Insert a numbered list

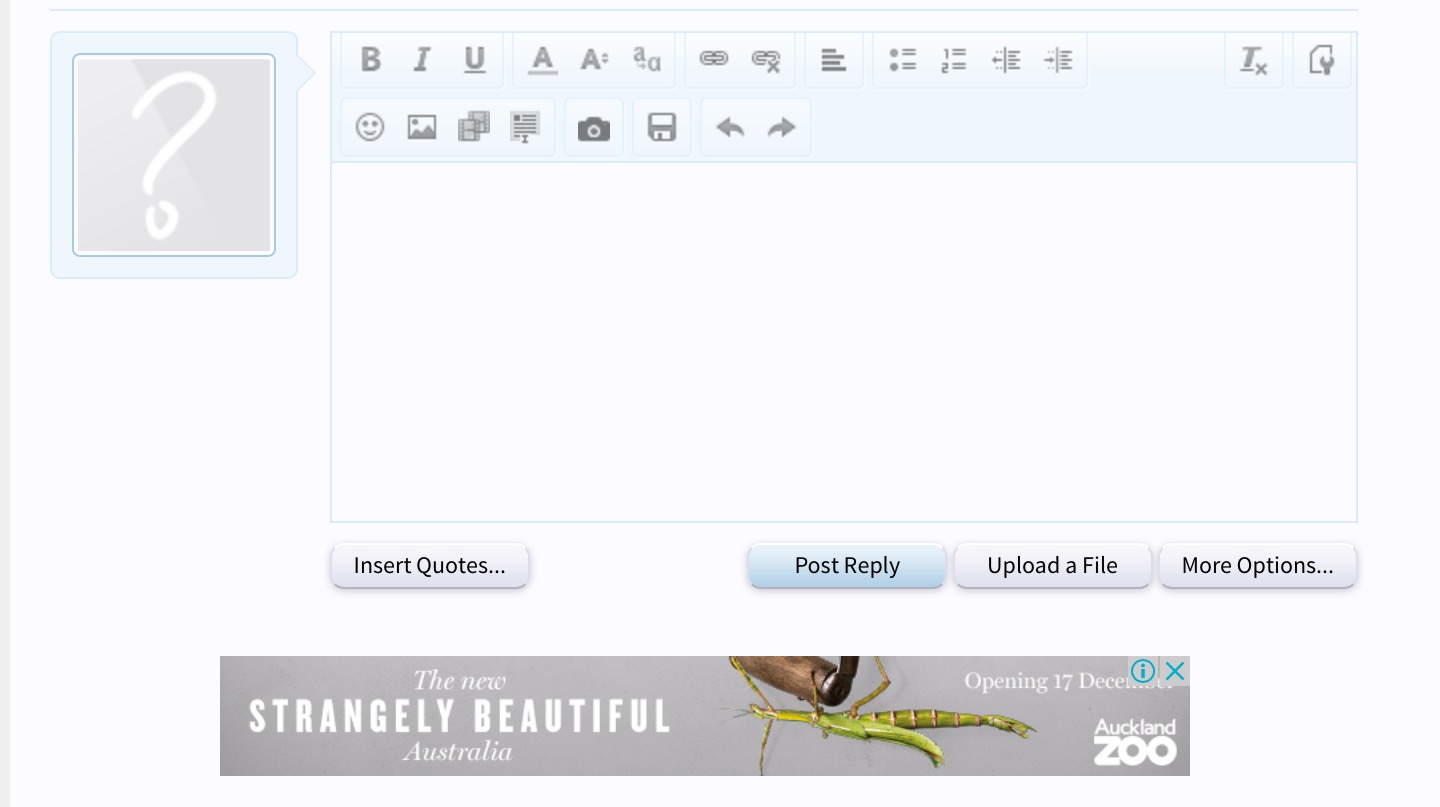click(x=954, y=60)
